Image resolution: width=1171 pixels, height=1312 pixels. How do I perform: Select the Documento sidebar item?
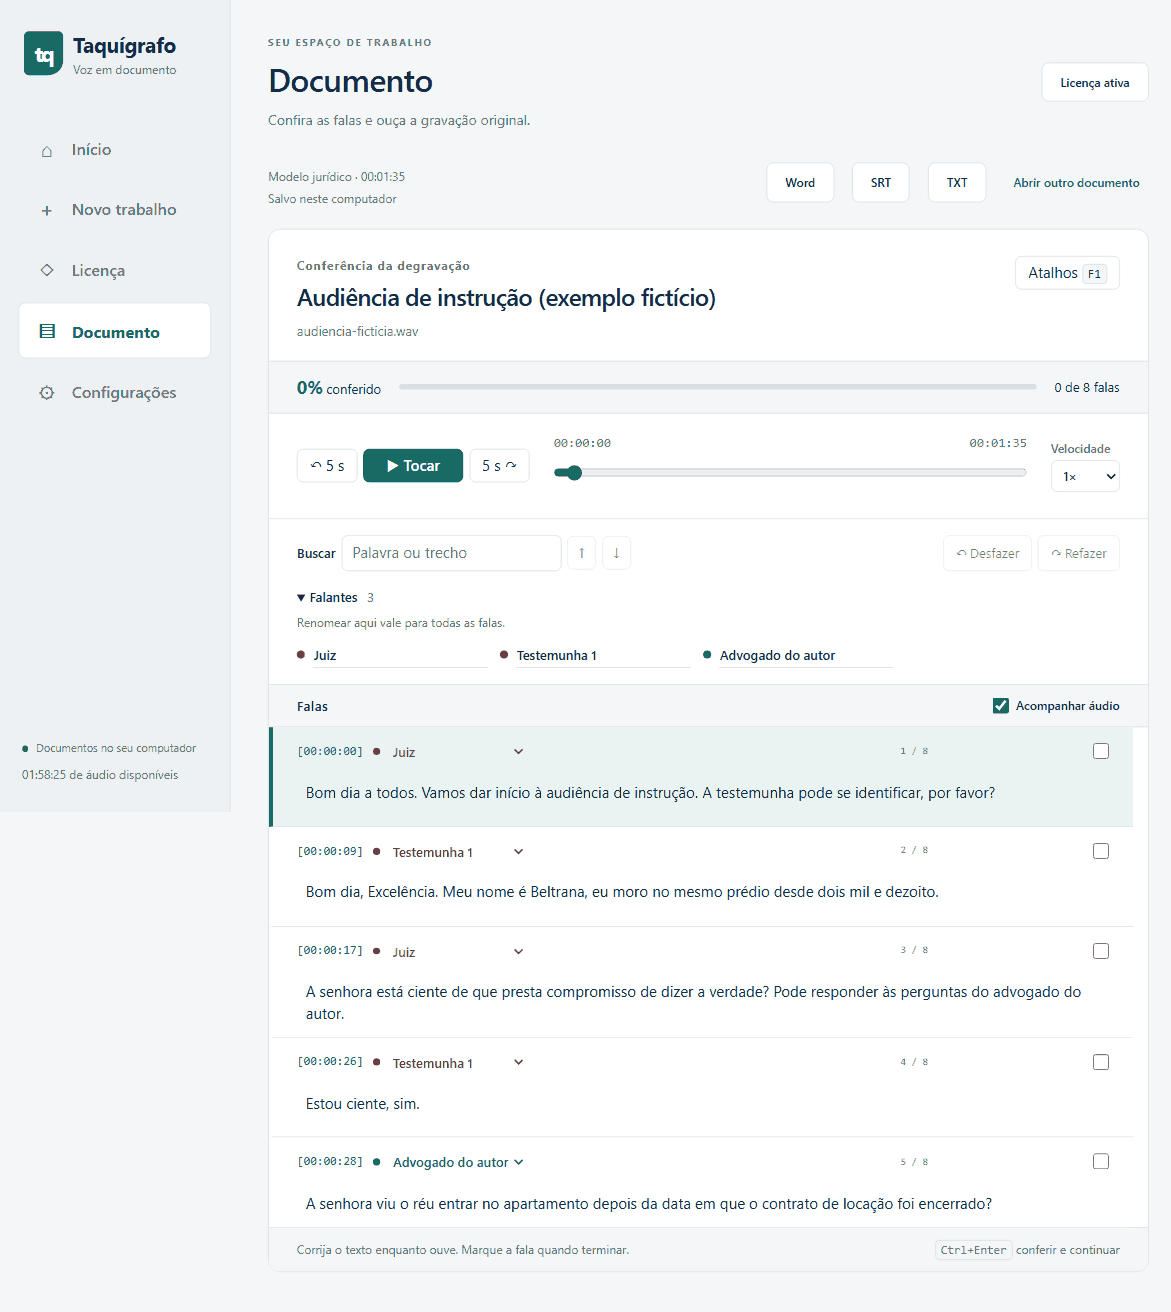coord(115,331)
